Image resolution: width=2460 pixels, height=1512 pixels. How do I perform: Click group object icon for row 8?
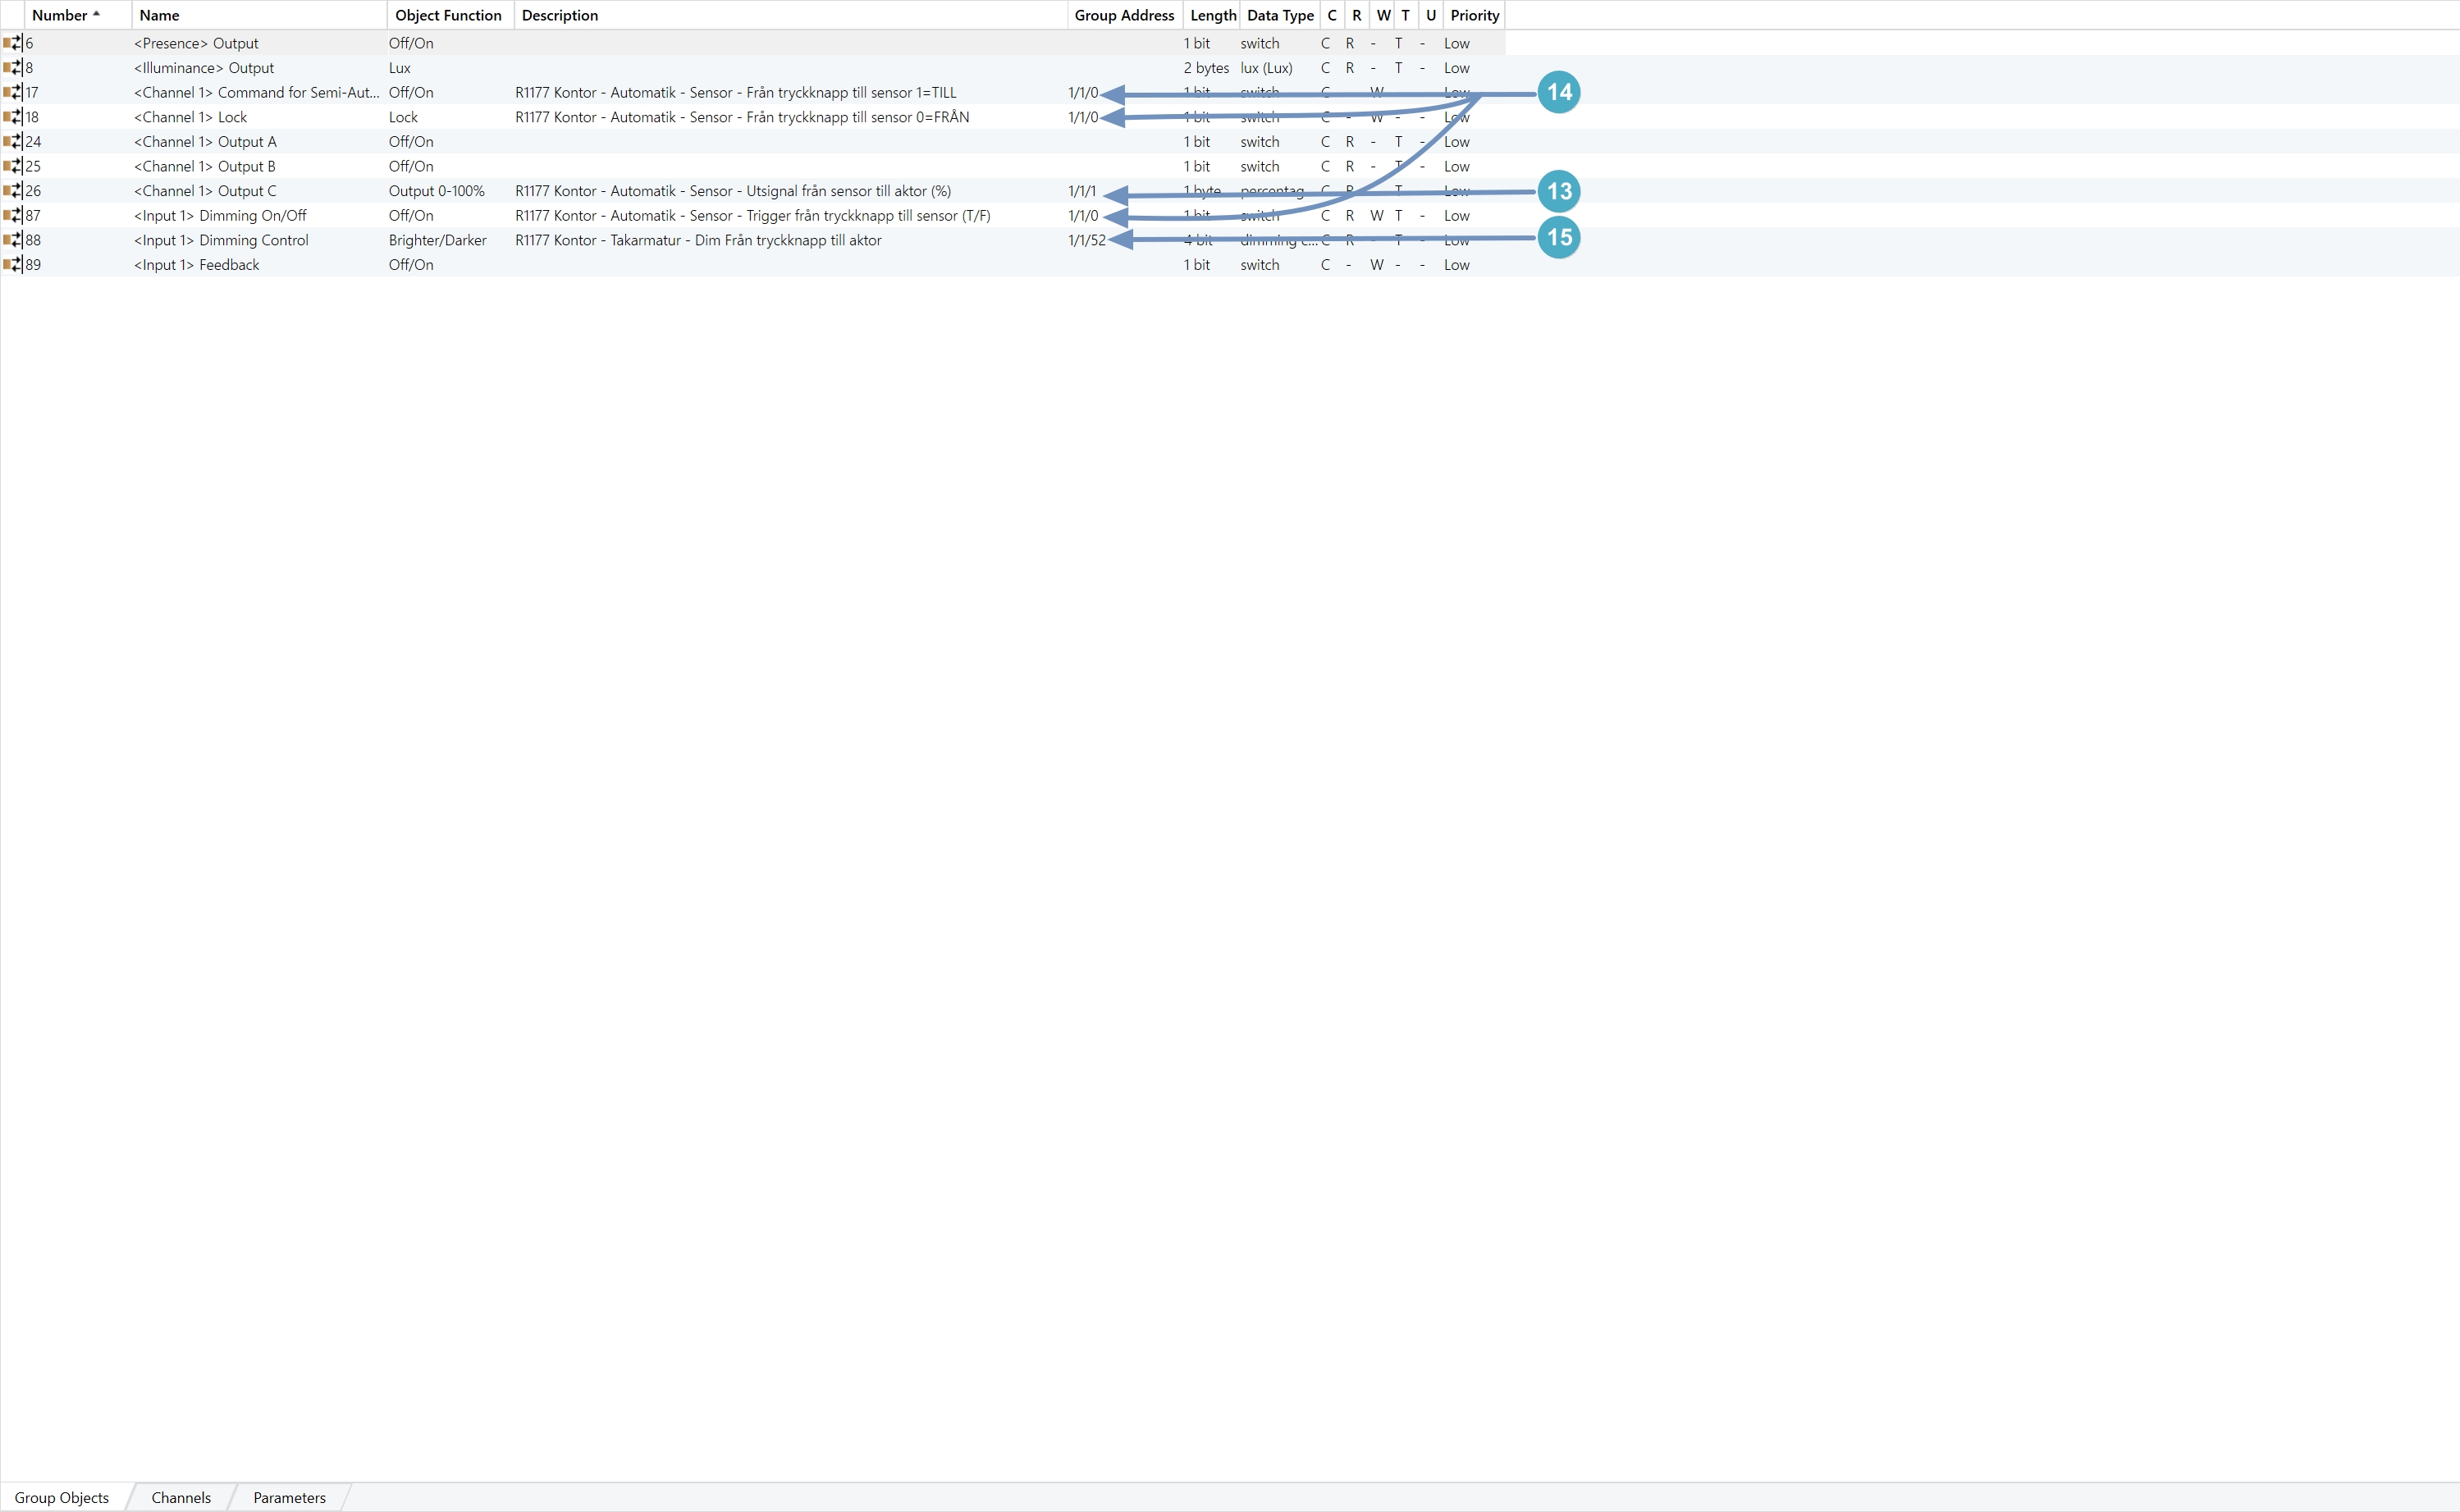12,68
